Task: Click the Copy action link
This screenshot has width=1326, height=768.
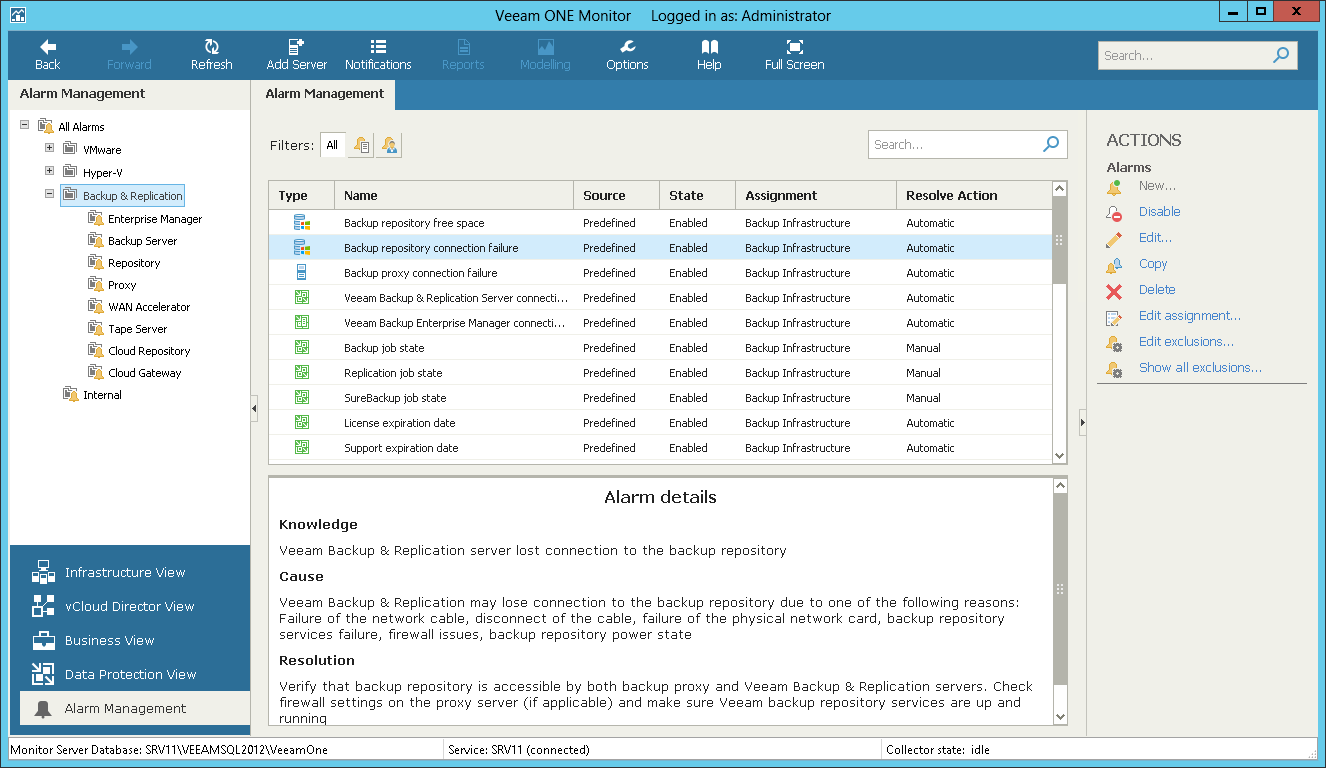Action: pyautogui.click(x=1153, y=264)
